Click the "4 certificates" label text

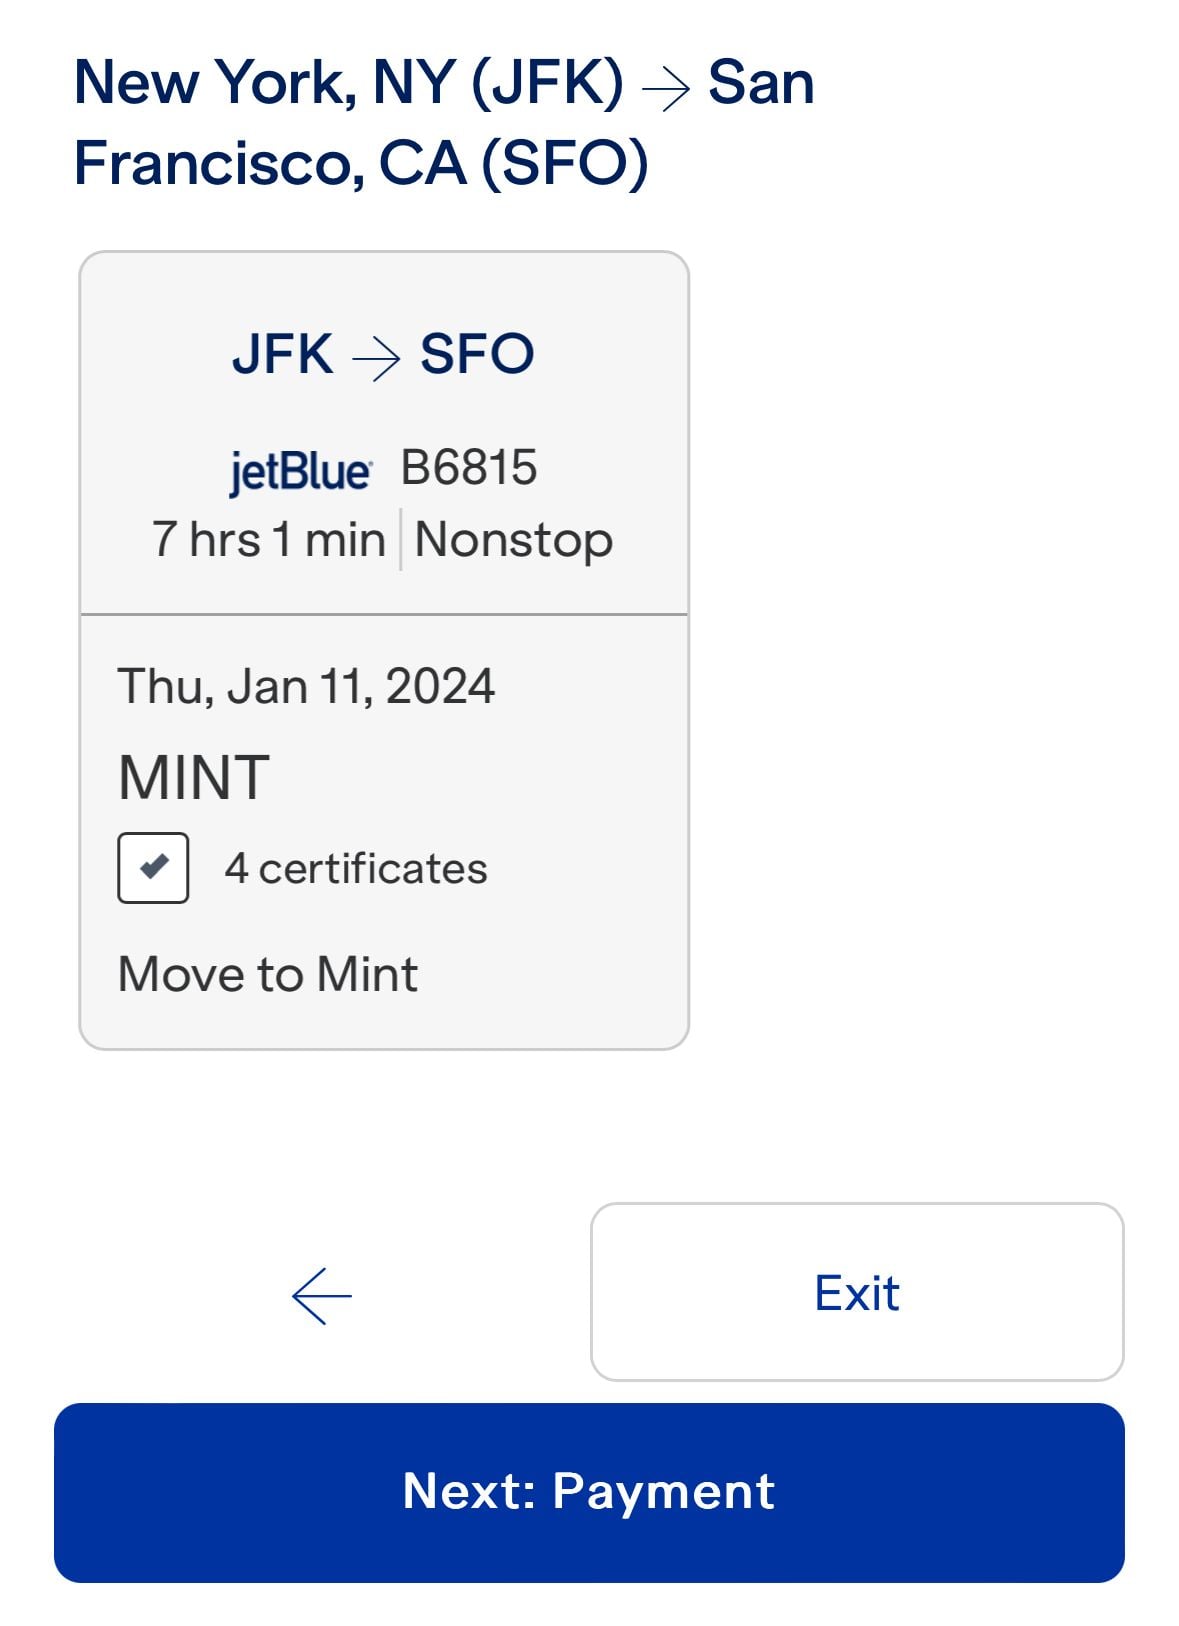pyautogui.click(x=356, y=868)
